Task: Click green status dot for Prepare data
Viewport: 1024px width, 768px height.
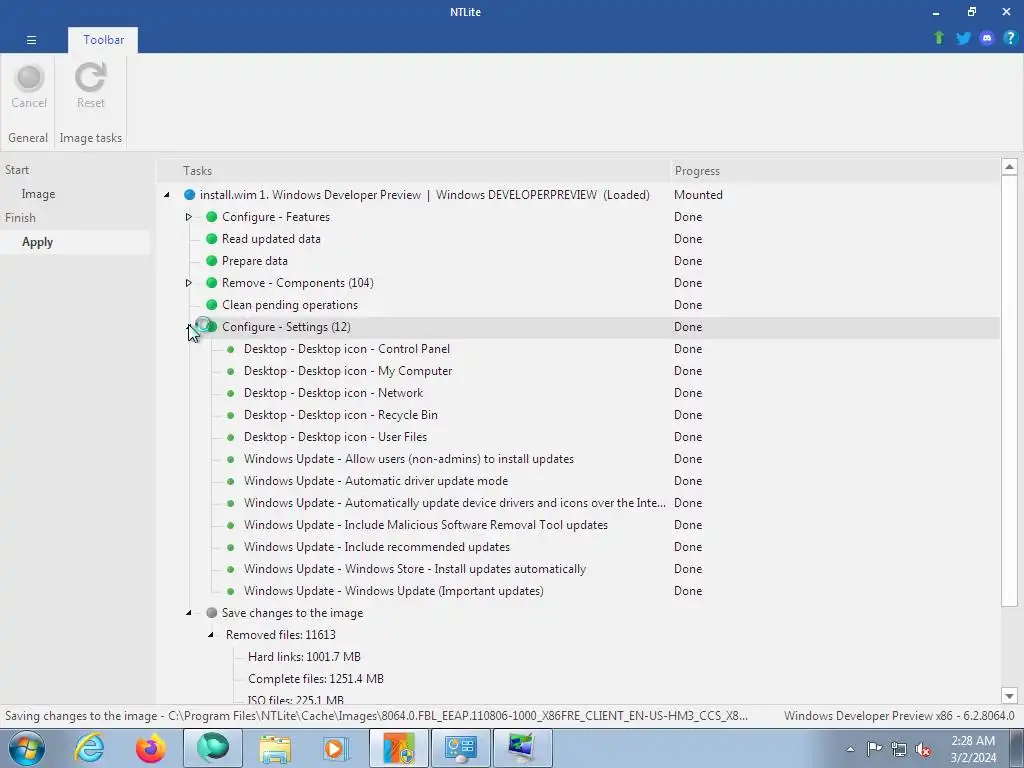Action: coord(211,261)
